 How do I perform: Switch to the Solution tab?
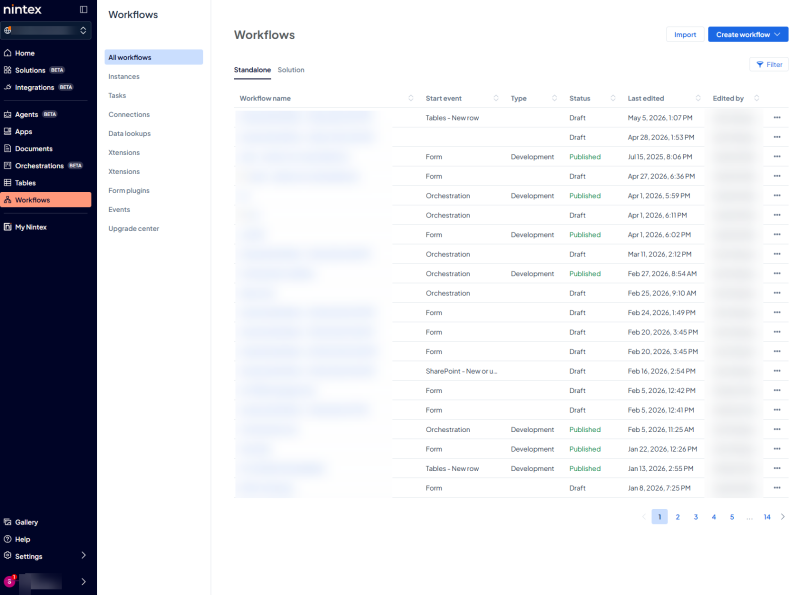(291, 70)
